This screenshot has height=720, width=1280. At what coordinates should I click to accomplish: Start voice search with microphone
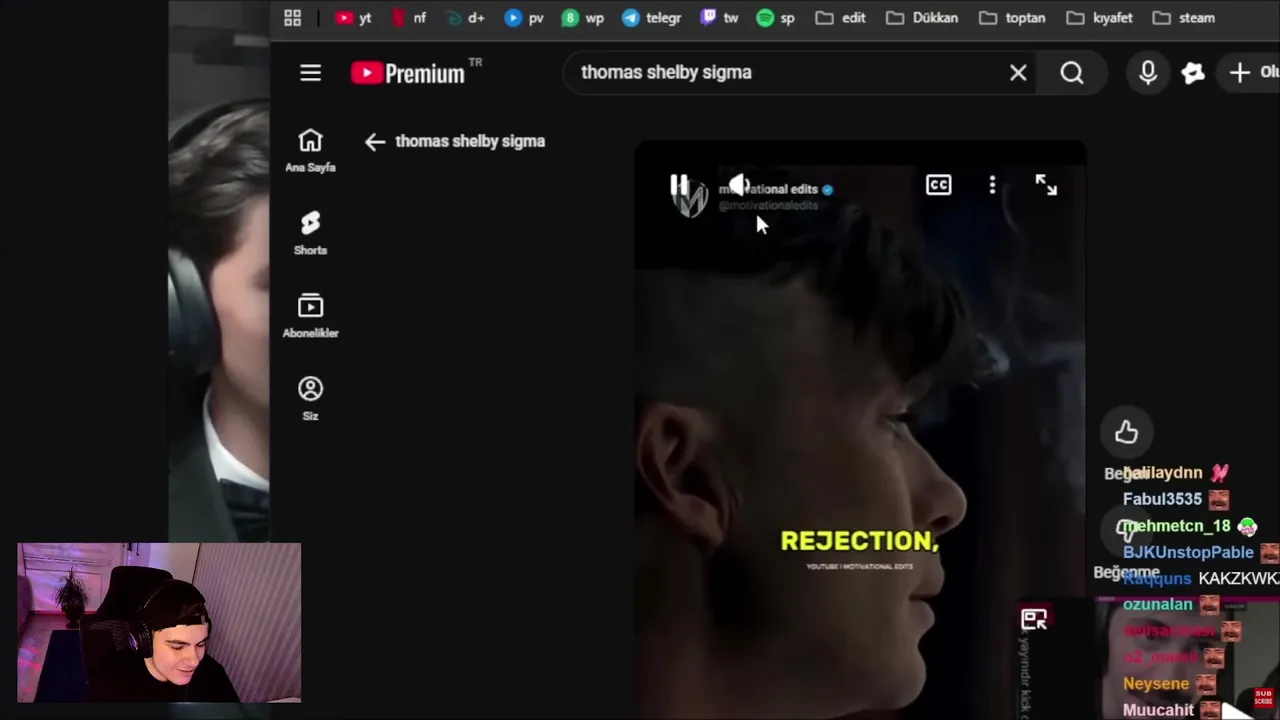(1148, 73)
